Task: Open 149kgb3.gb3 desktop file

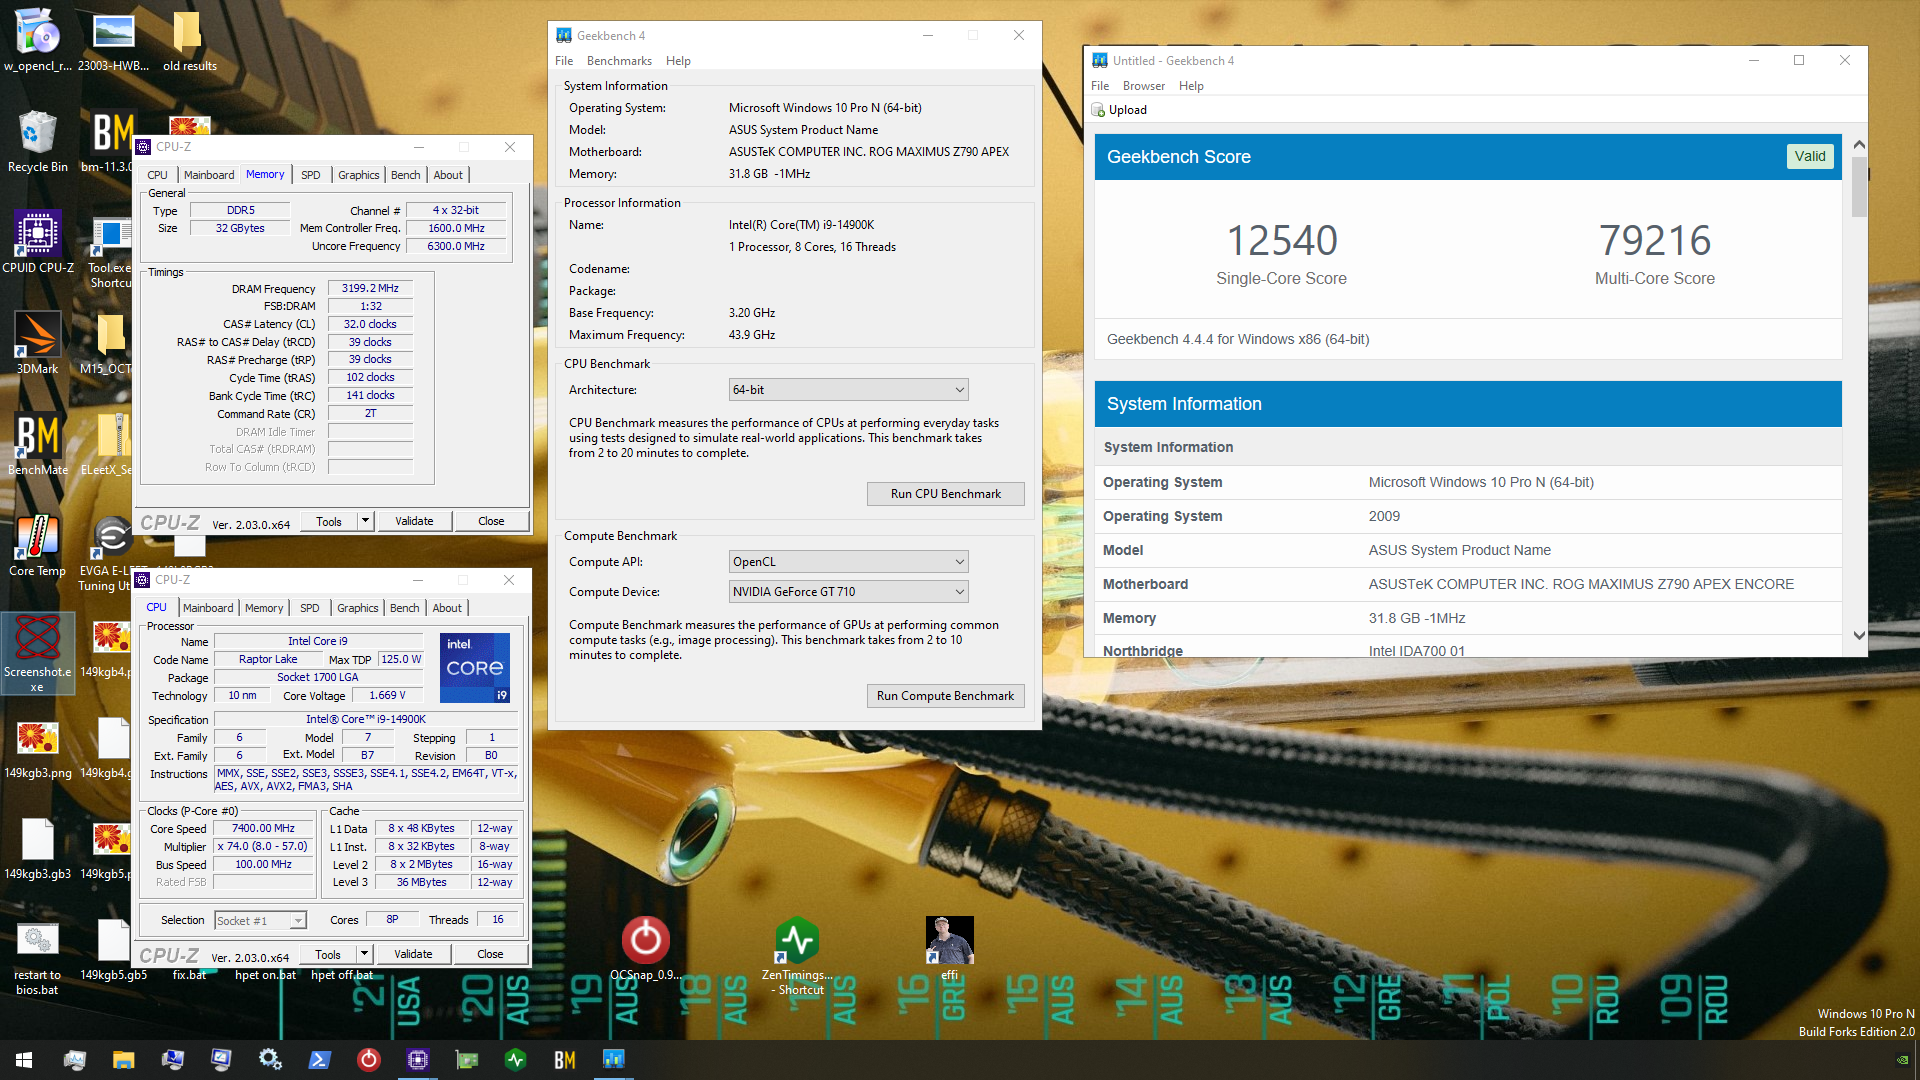Action: point(38,849)
